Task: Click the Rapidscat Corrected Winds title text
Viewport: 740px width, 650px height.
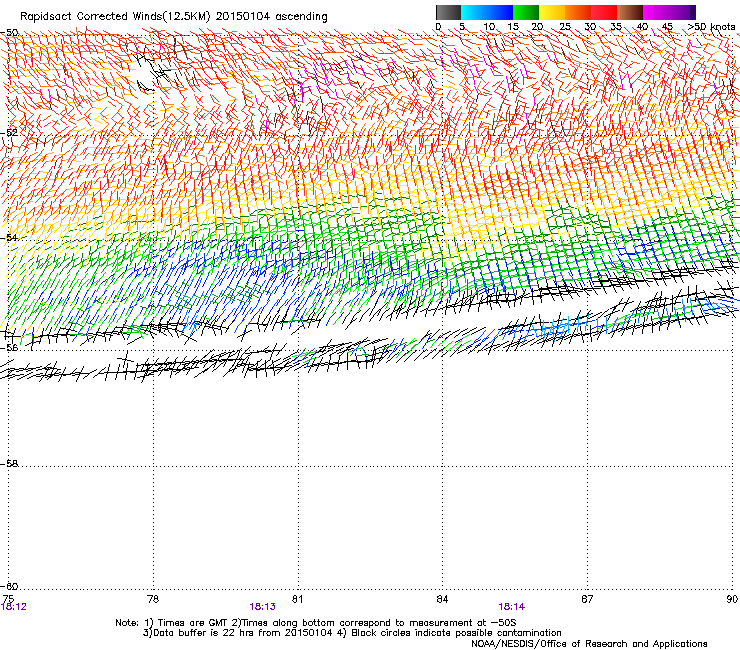Action: pyautogui.click(x=174, y=17)
